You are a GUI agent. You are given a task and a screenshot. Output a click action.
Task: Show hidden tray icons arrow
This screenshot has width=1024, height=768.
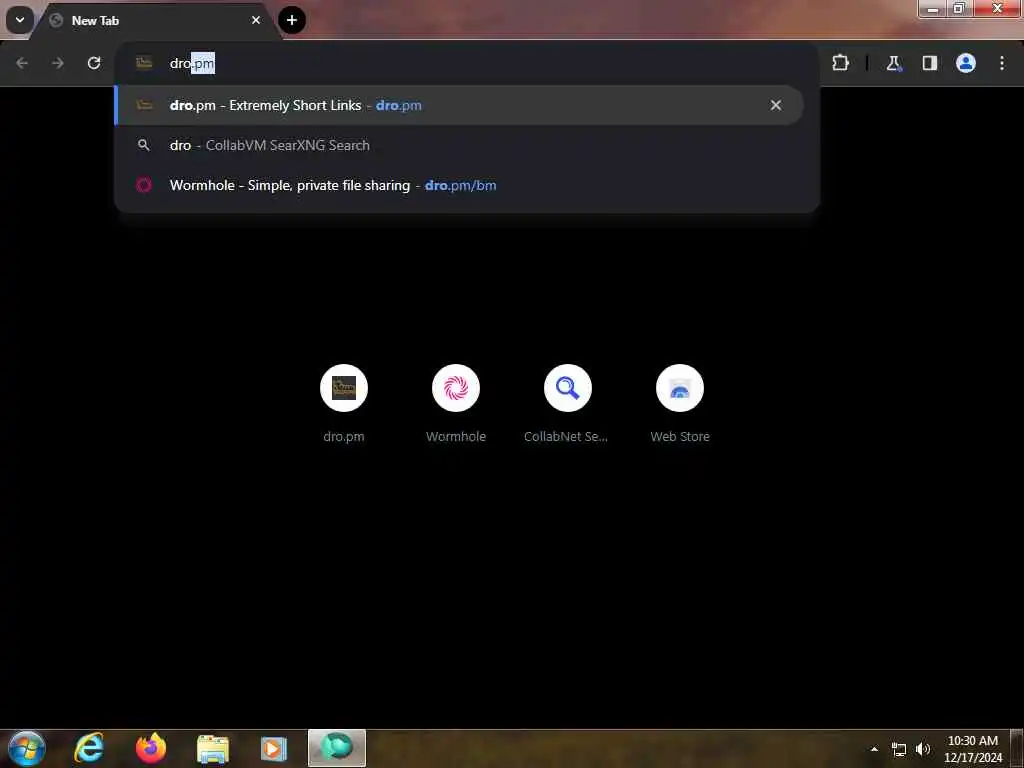pos(874,749)
